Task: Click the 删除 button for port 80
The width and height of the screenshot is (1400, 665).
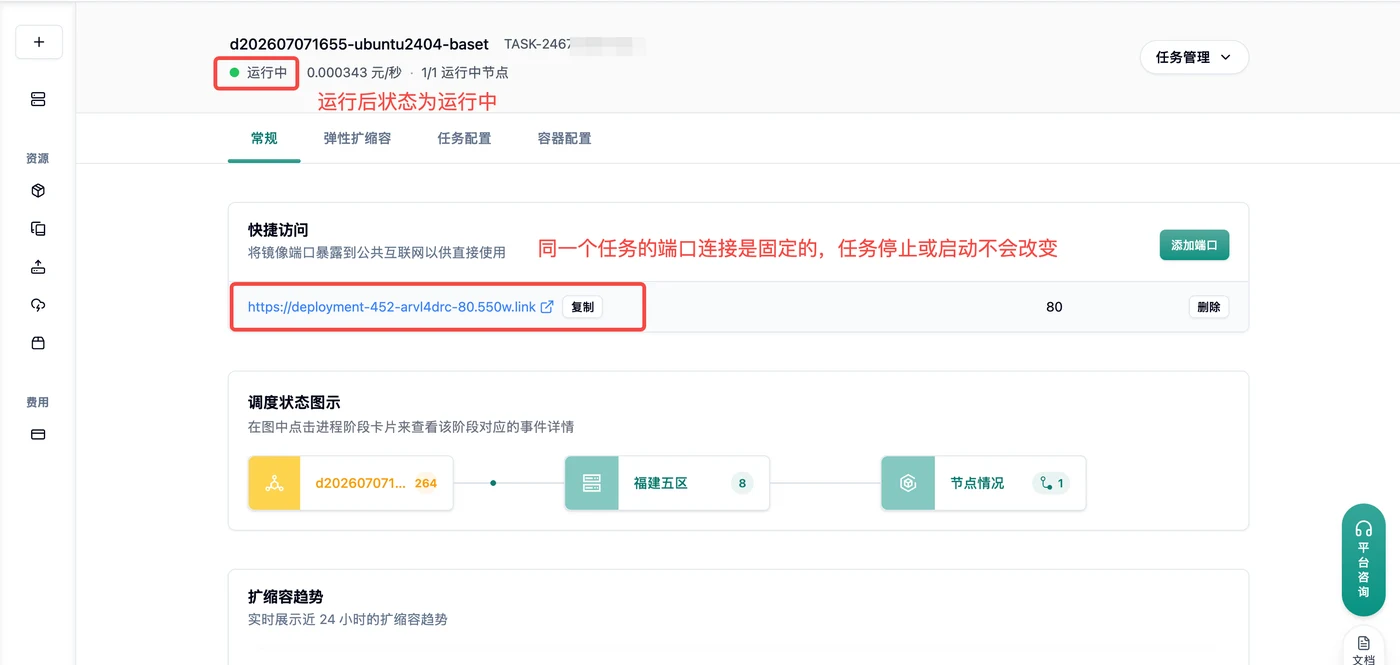Action: coord(1208,307)
